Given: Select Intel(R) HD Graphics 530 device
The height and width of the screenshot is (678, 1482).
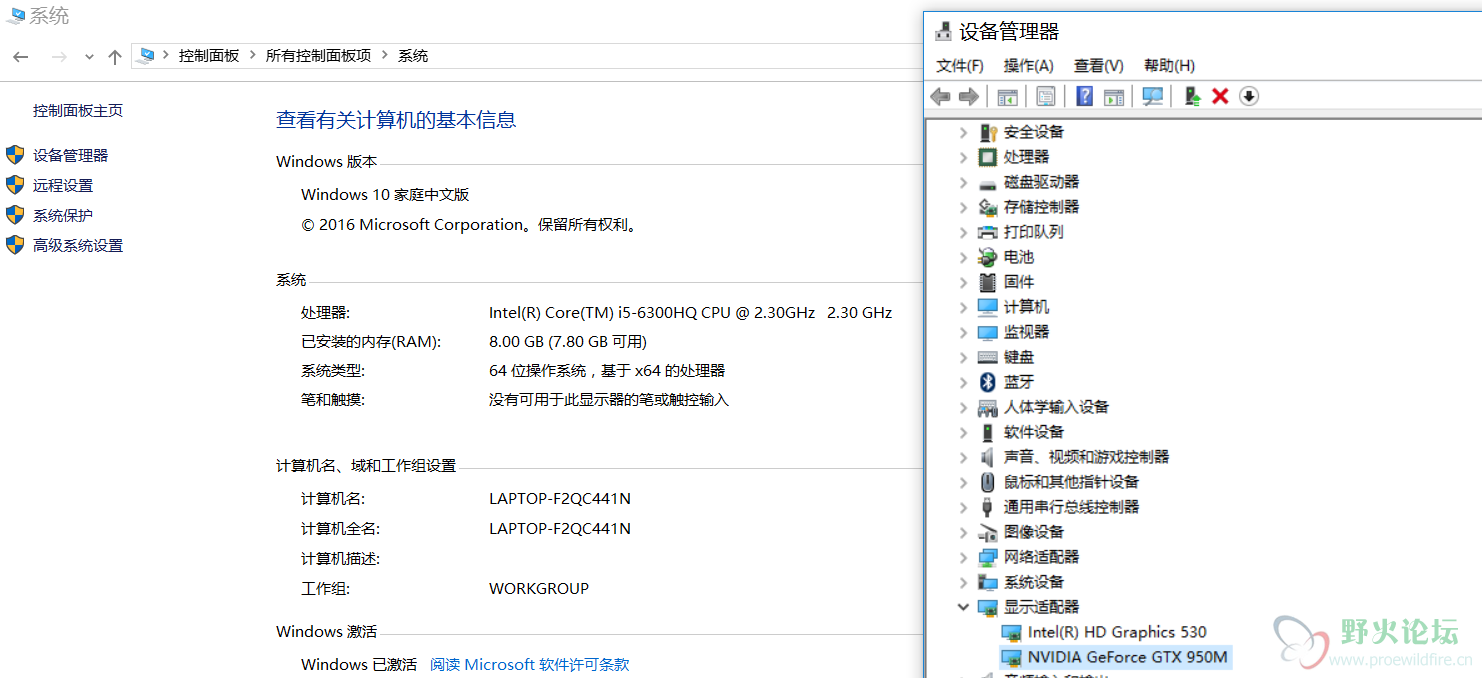Looking at the screenshot, I should (1117, 632).
